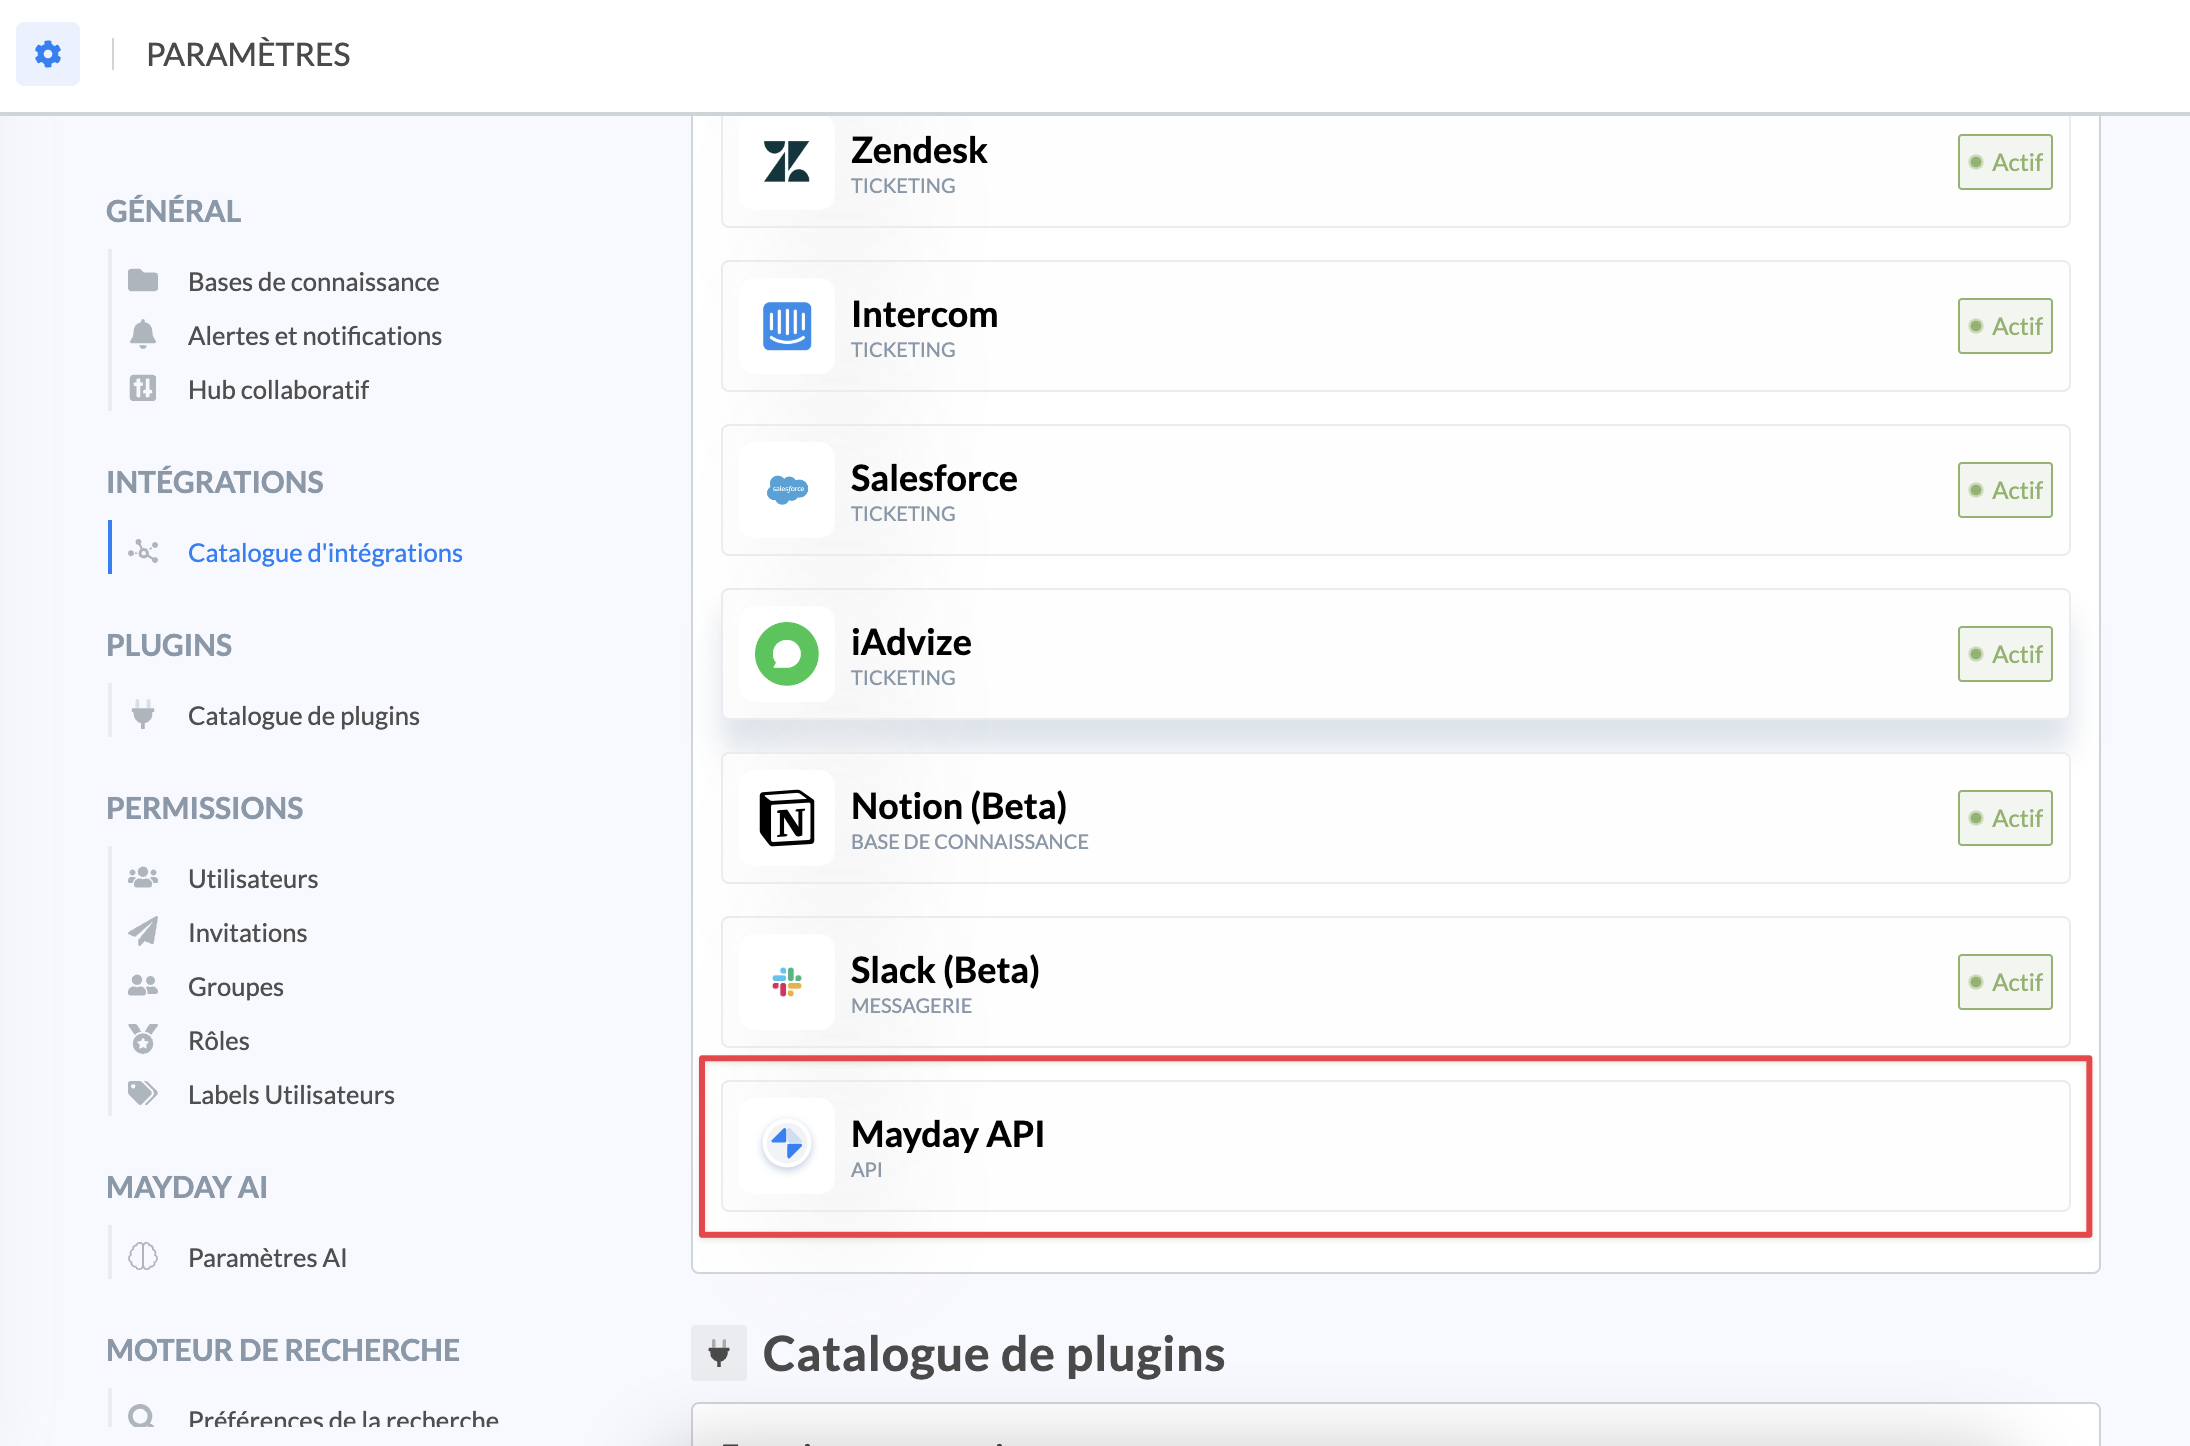2190x1446 pixels.
Task: Open Catalogue d'intégrations in sidebar
Action: tap(325, 553)
